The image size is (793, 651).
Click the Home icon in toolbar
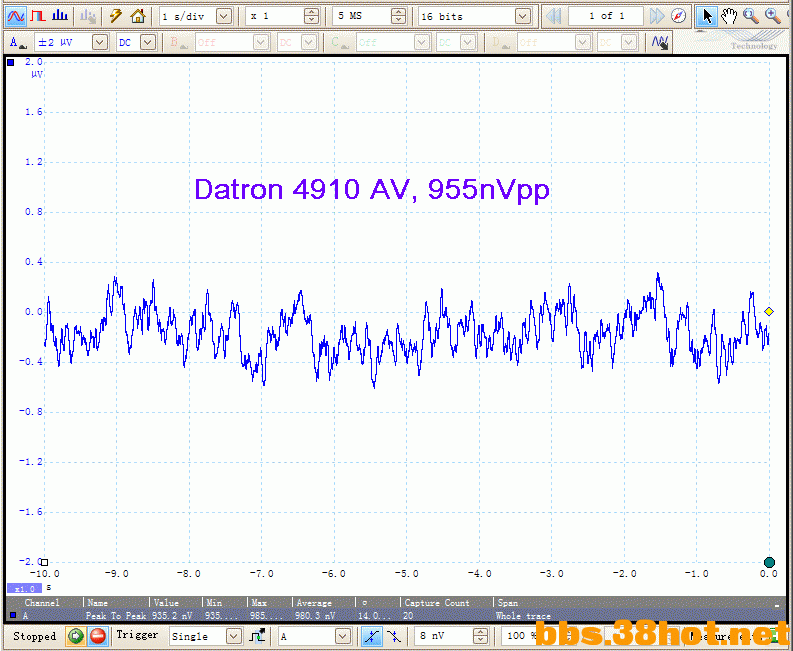pos(138,16)
